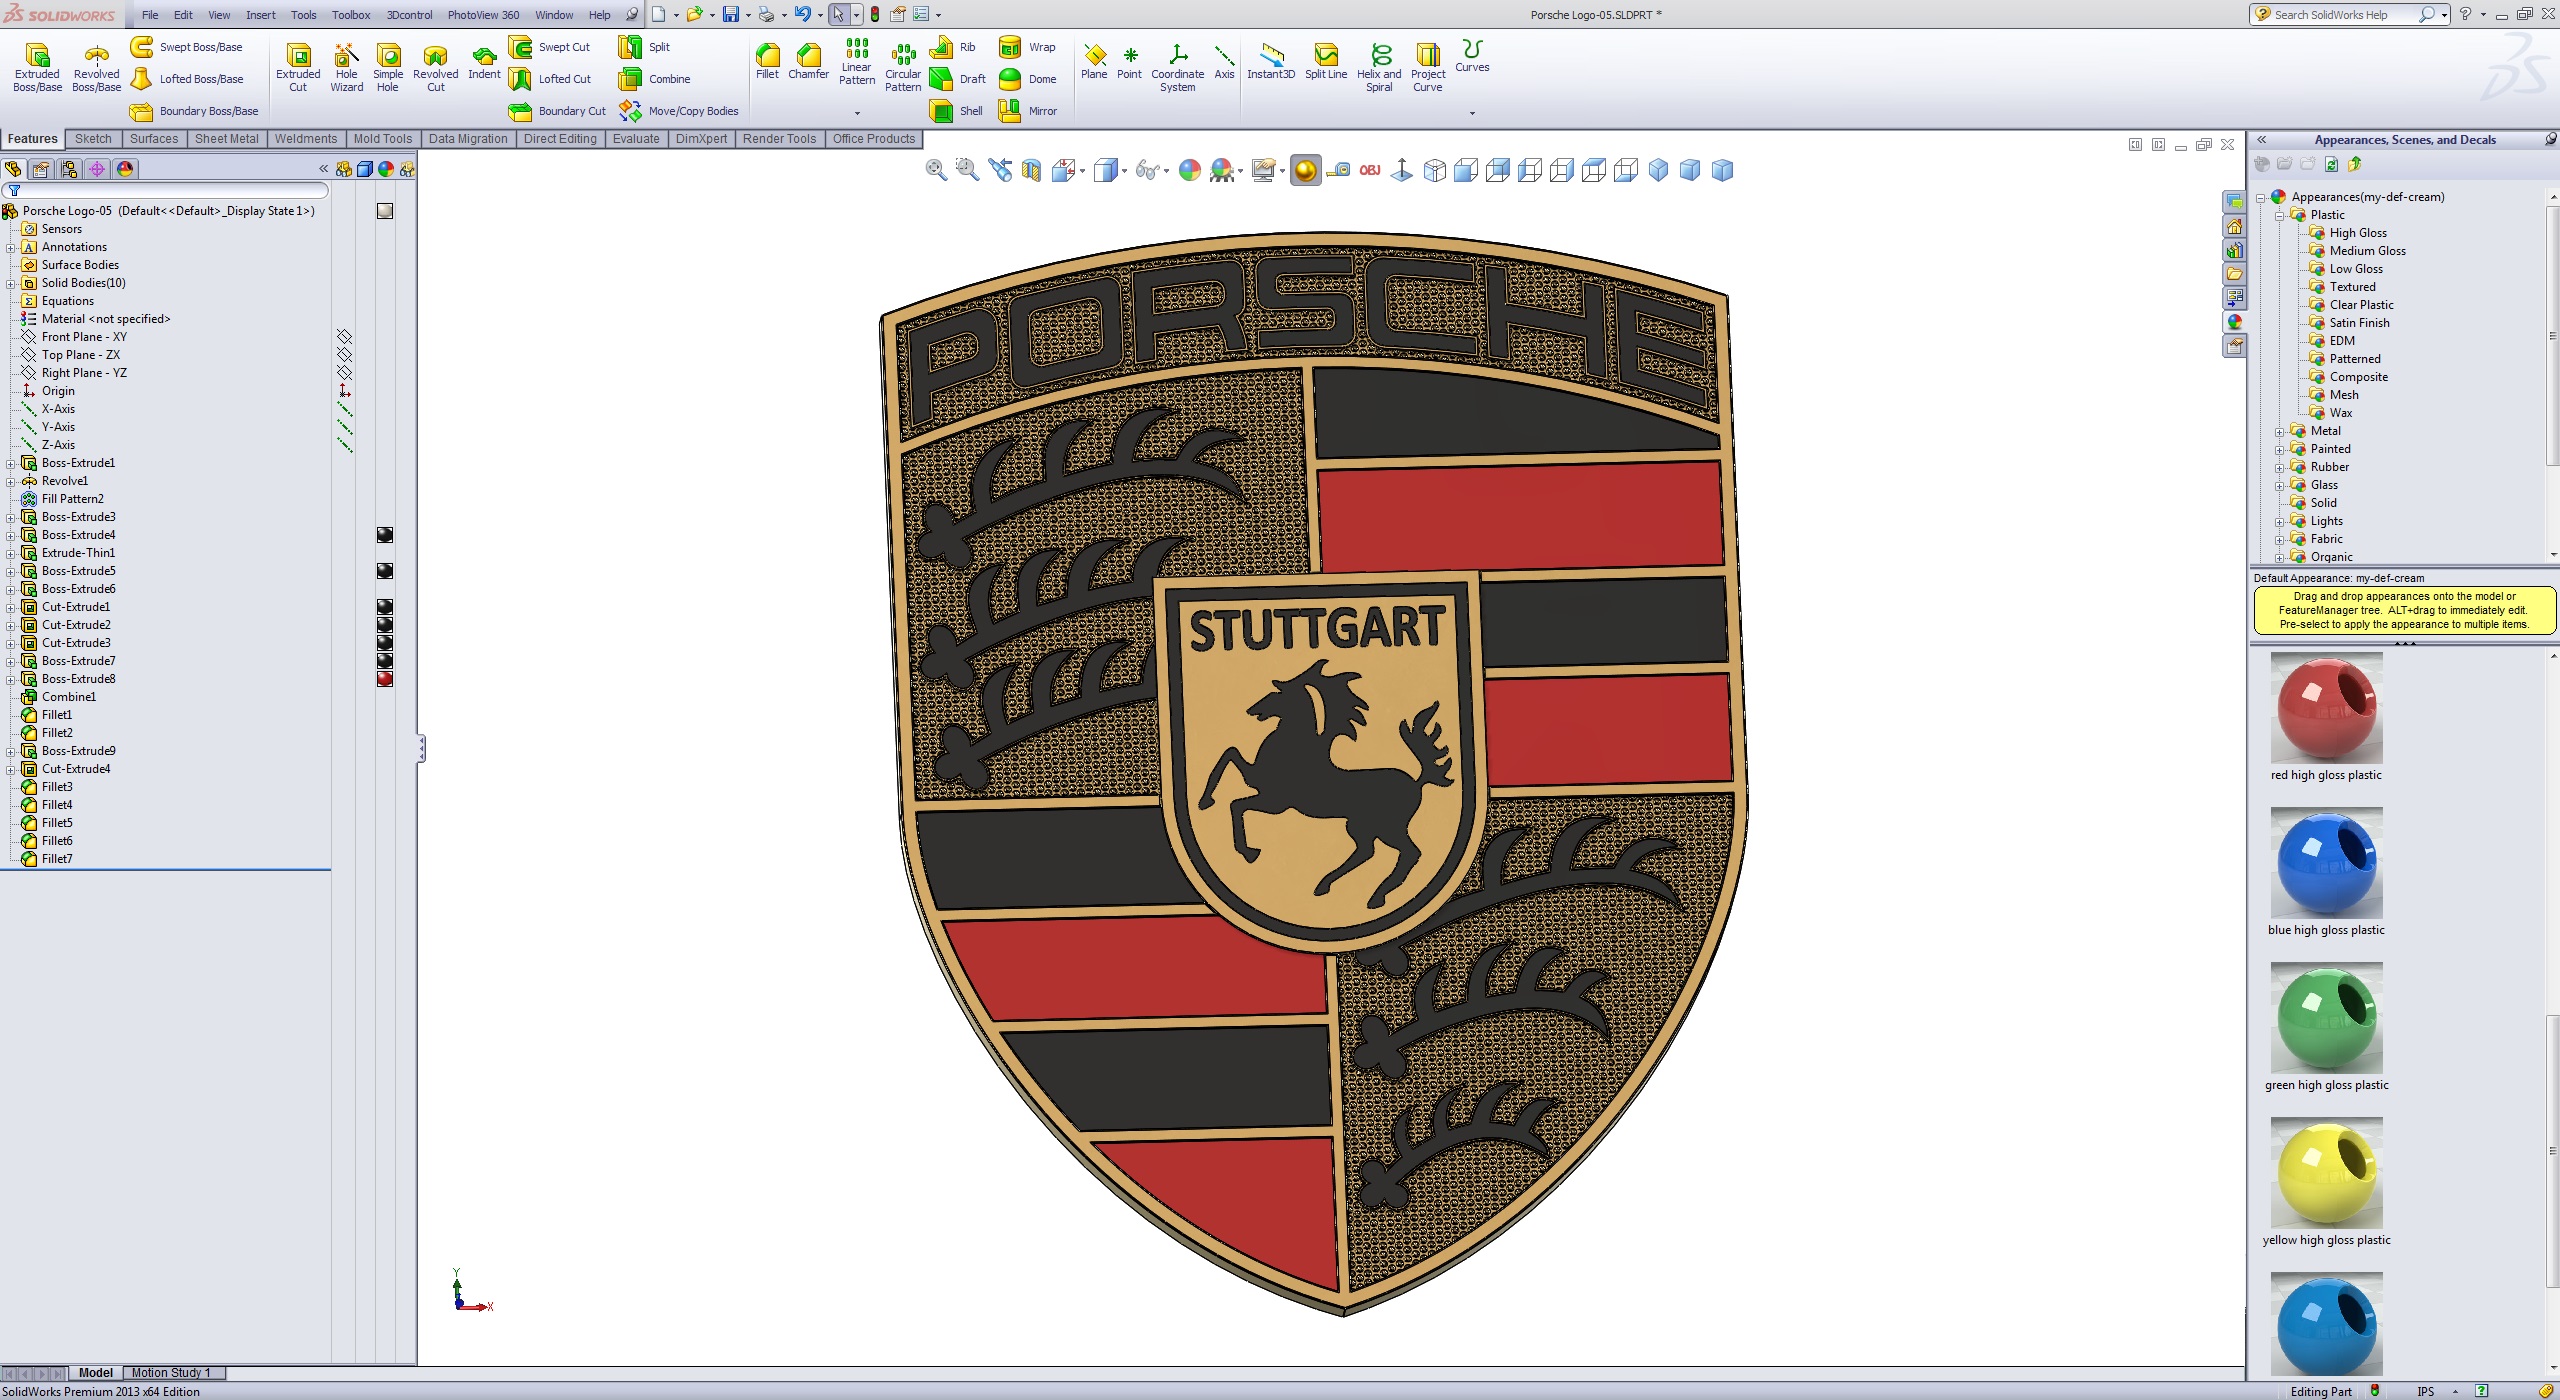Toggle display swatch for Cut-Extrude3
2560x1400 pixels.
coord(385,643)
